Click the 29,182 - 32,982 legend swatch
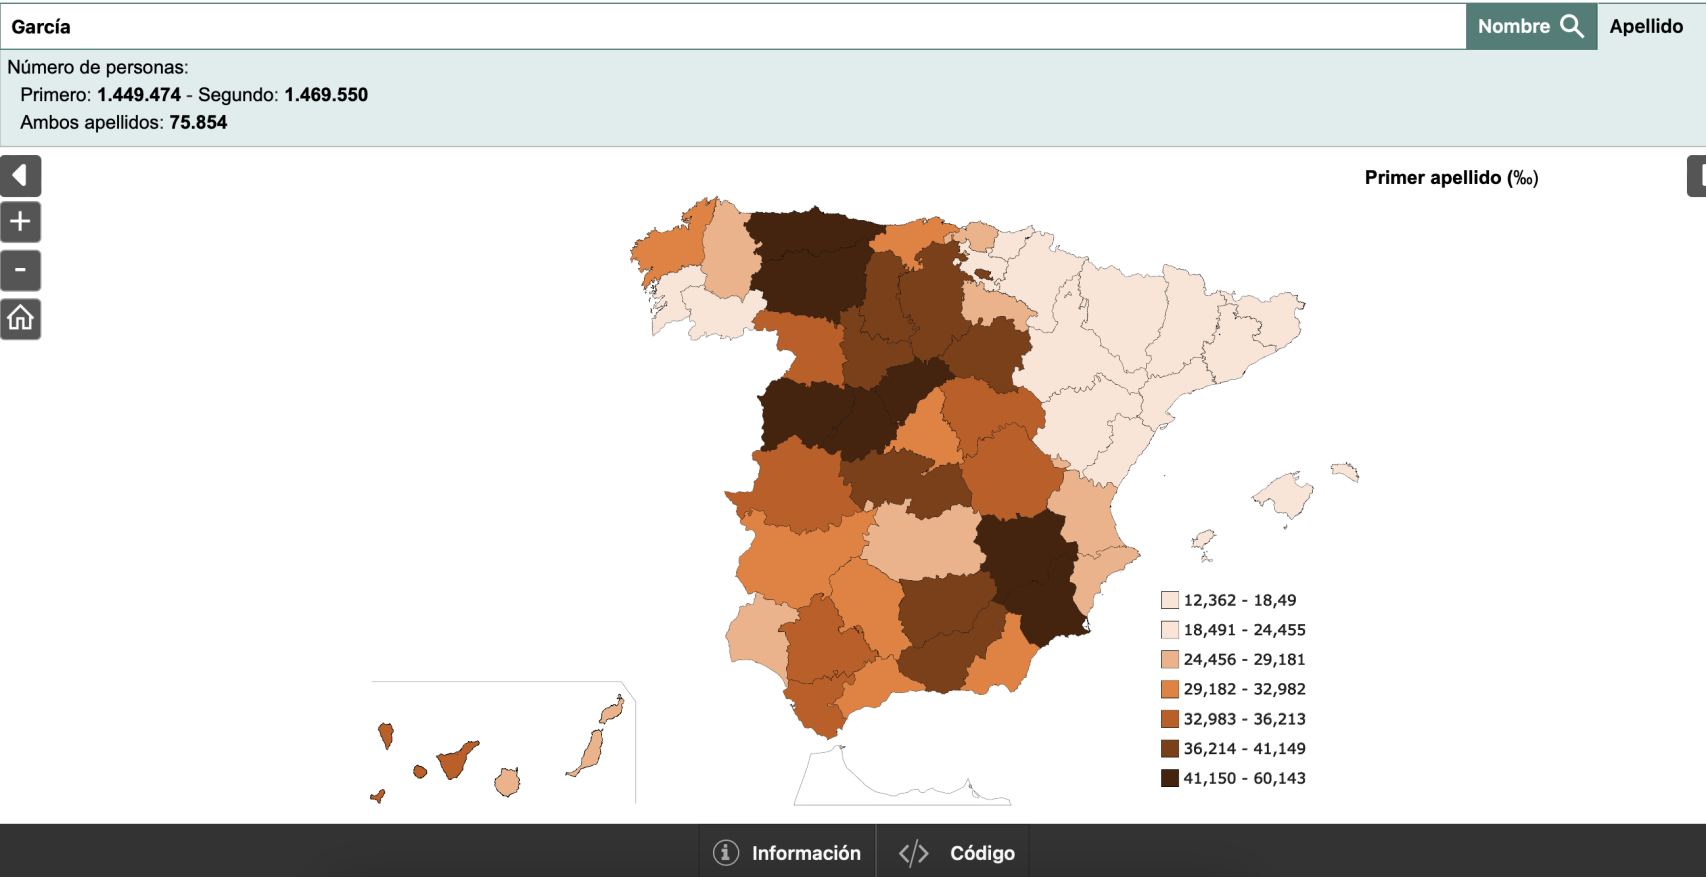 pos(1169,689)
